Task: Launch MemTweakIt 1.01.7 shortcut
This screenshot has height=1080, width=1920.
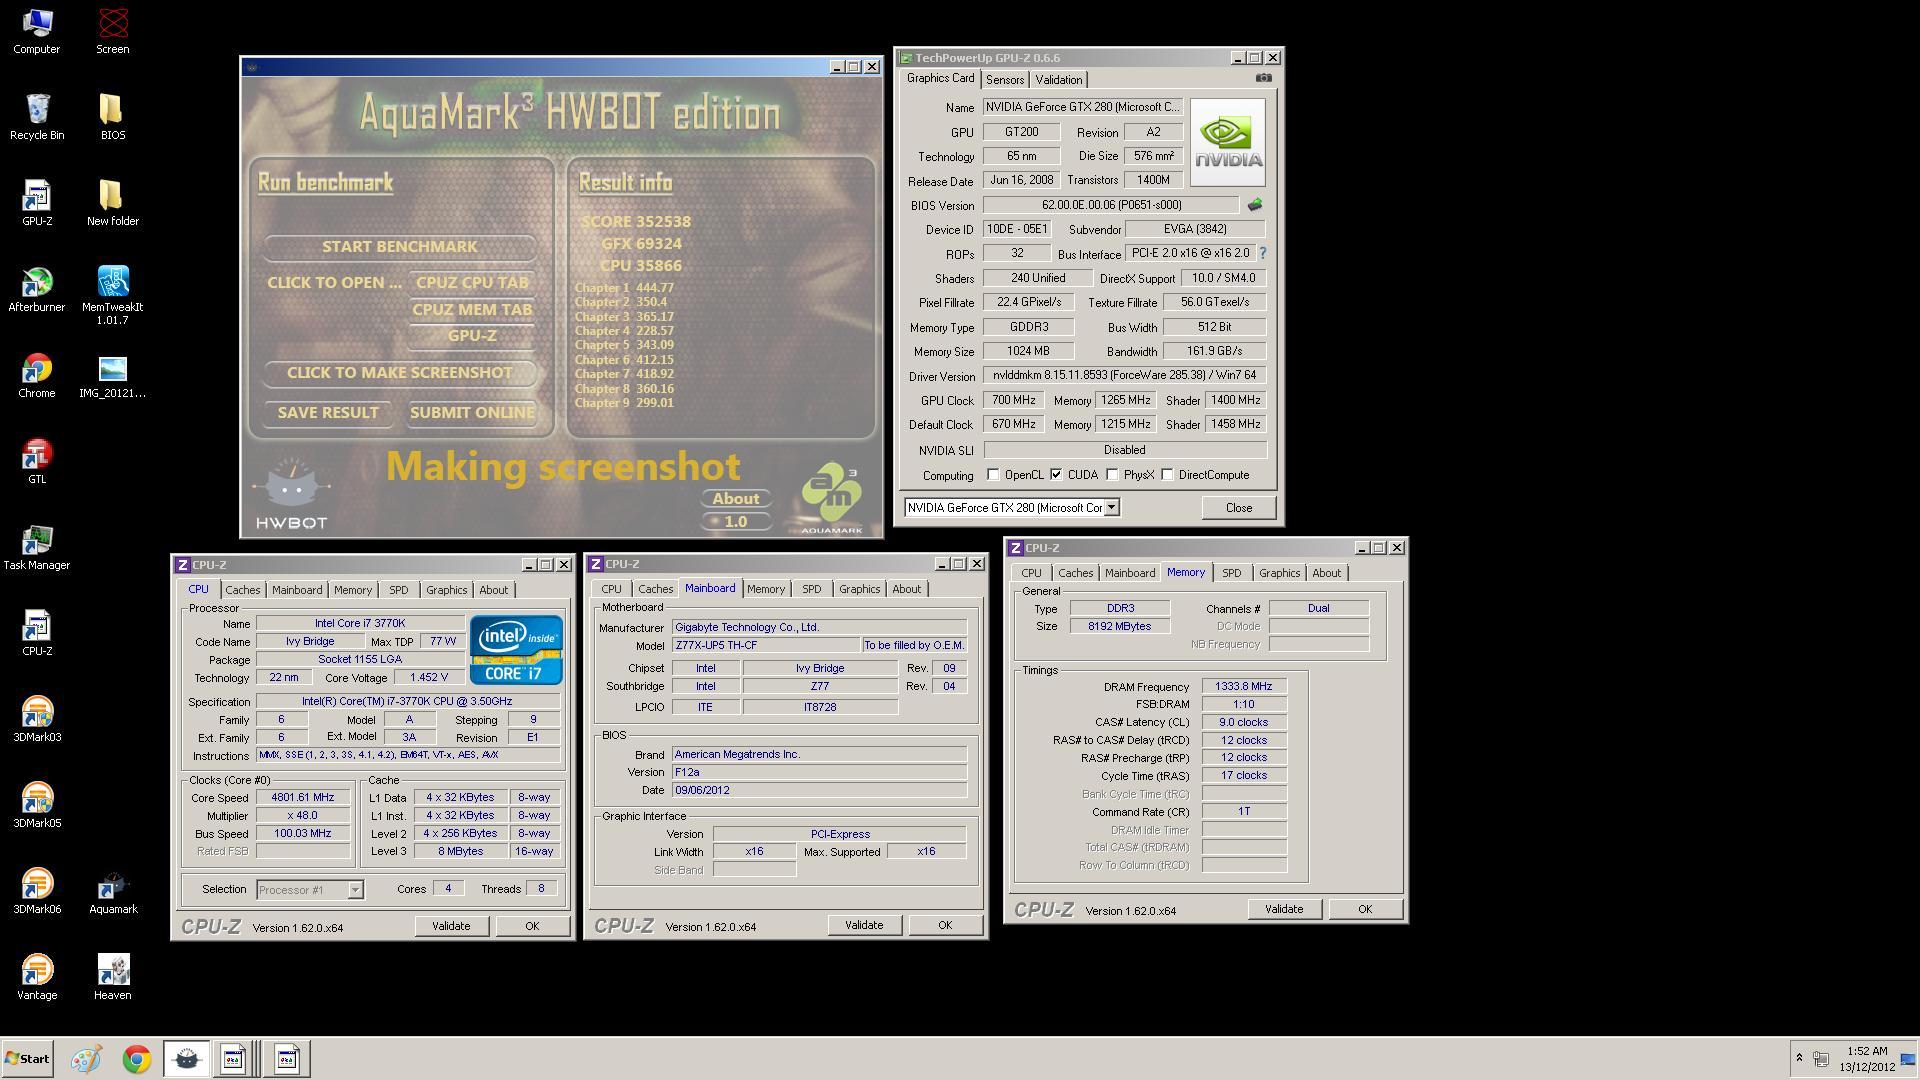Action: [113, 295]
